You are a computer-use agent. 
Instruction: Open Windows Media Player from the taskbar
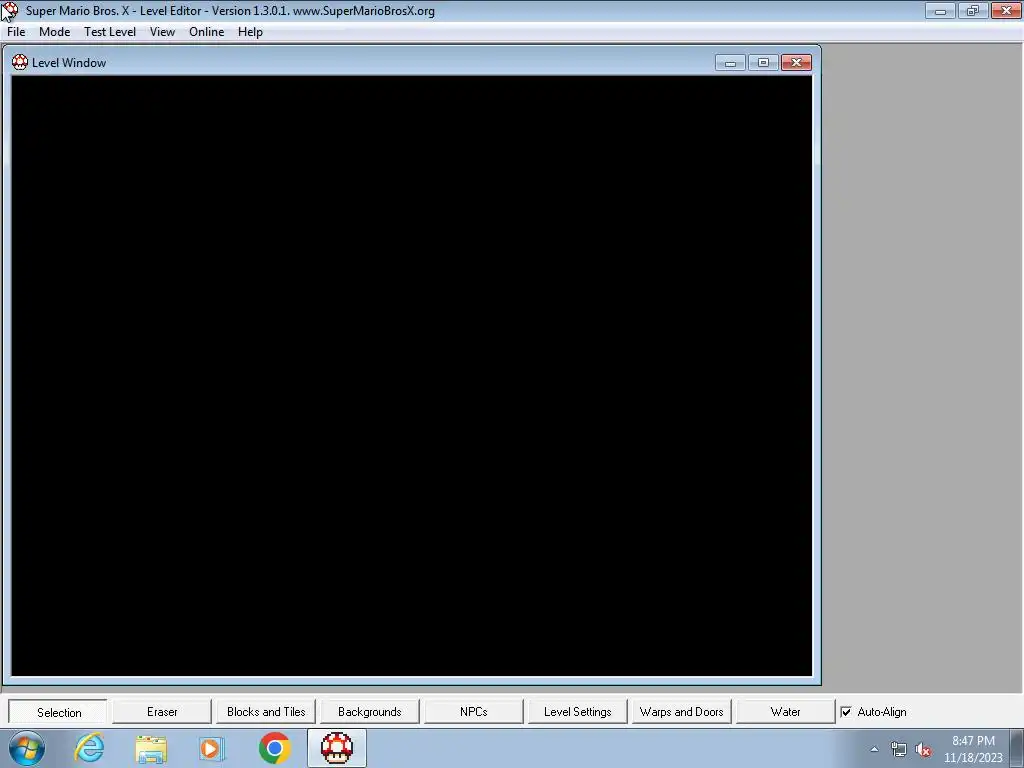(212, 748)
